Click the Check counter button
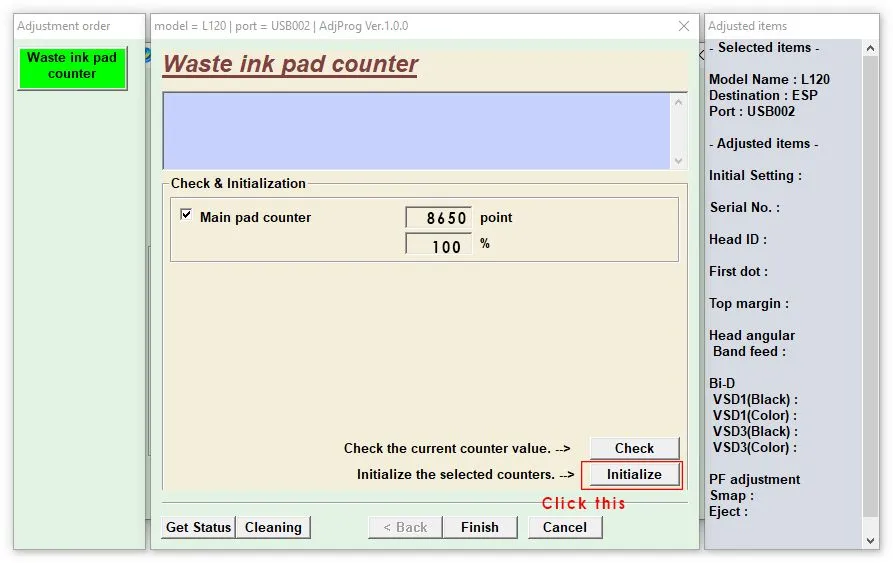893x563 pixels. 634,448
